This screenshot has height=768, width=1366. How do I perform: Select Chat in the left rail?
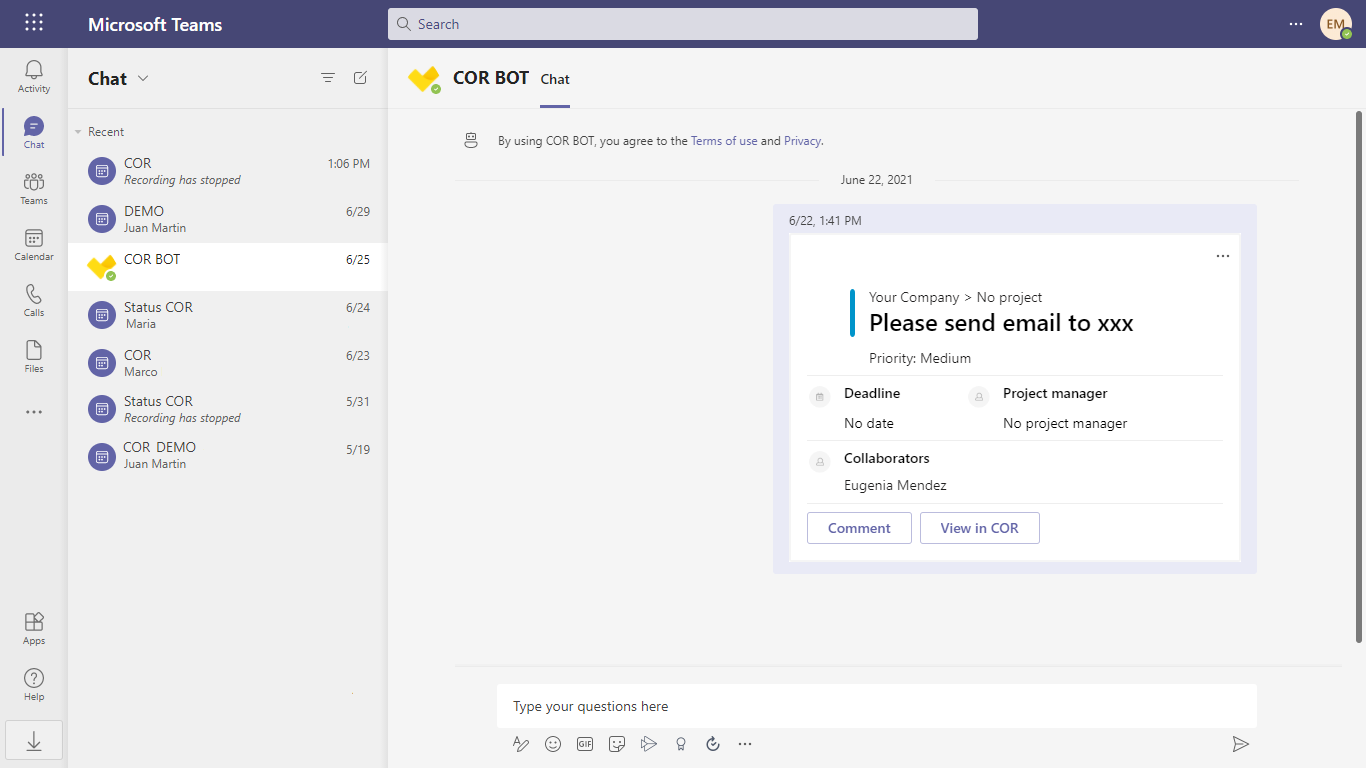point(34,132)
